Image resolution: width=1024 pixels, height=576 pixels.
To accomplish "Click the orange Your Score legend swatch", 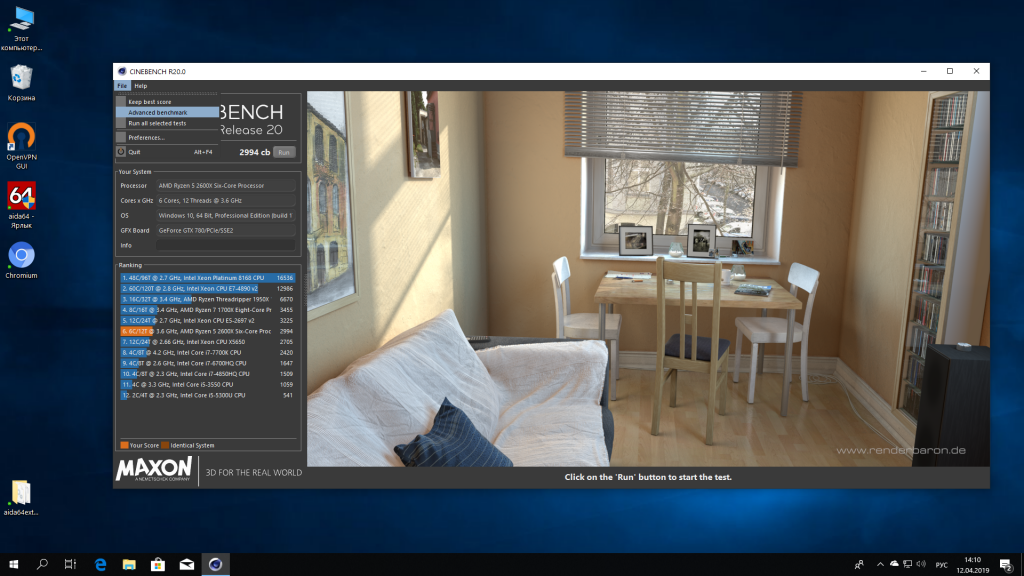I will [x=124, y=445].
